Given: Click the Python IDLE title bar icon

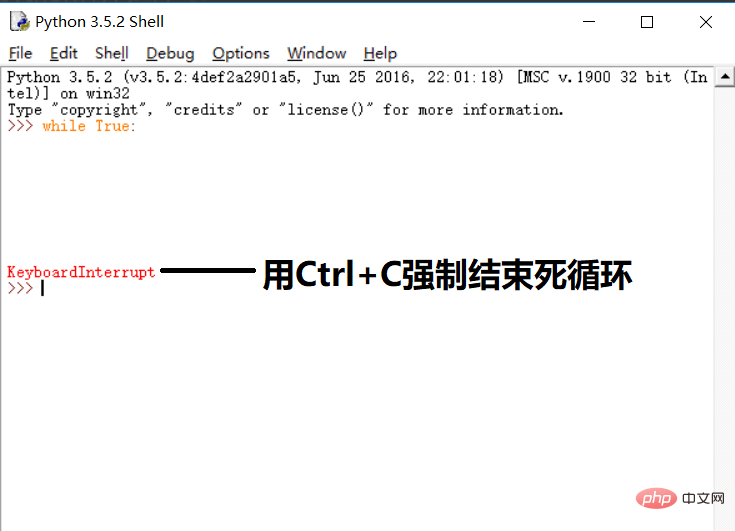Looking at the screenshot, I should coord(20,22).
